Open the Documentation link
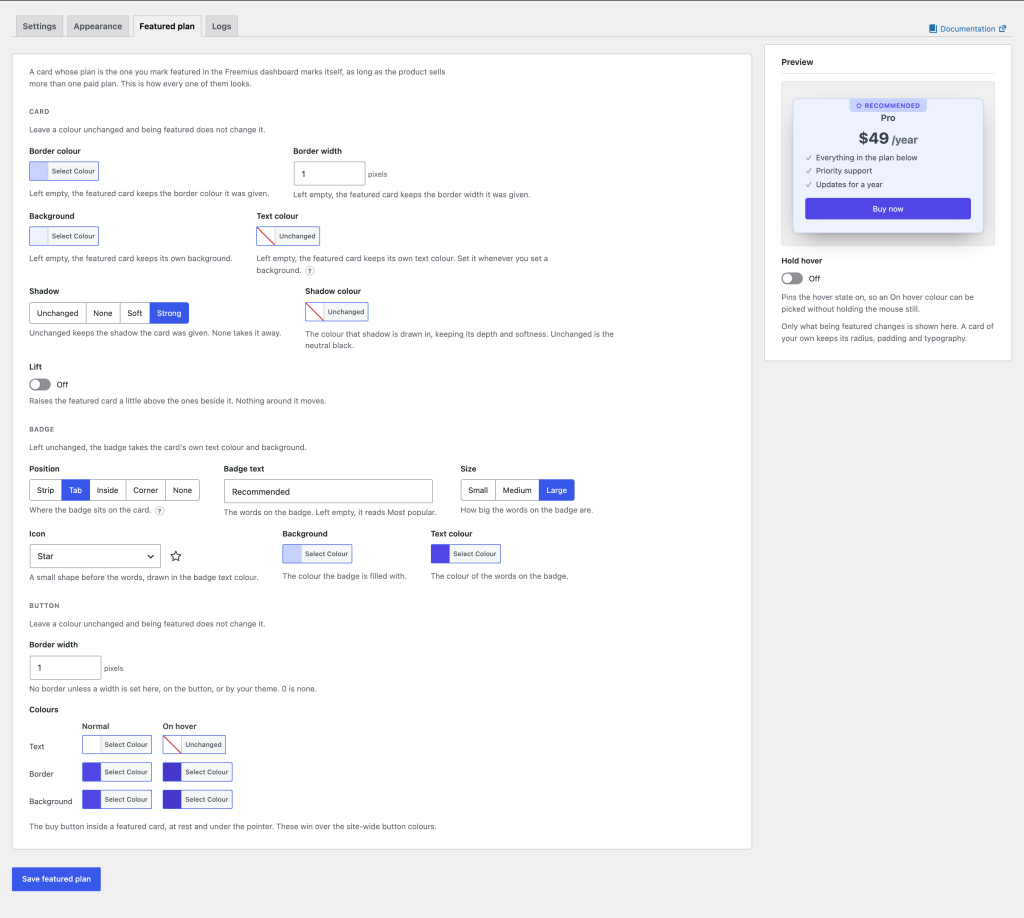 click(967, 29)
